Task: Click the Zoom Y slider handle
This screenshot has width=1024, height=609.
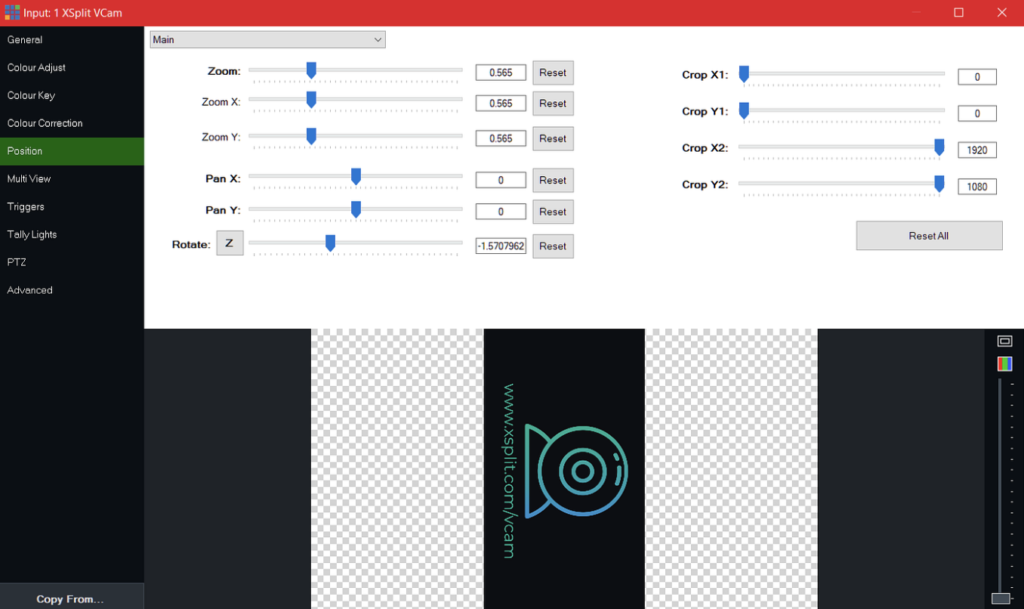Action: (x=312, y=136)
